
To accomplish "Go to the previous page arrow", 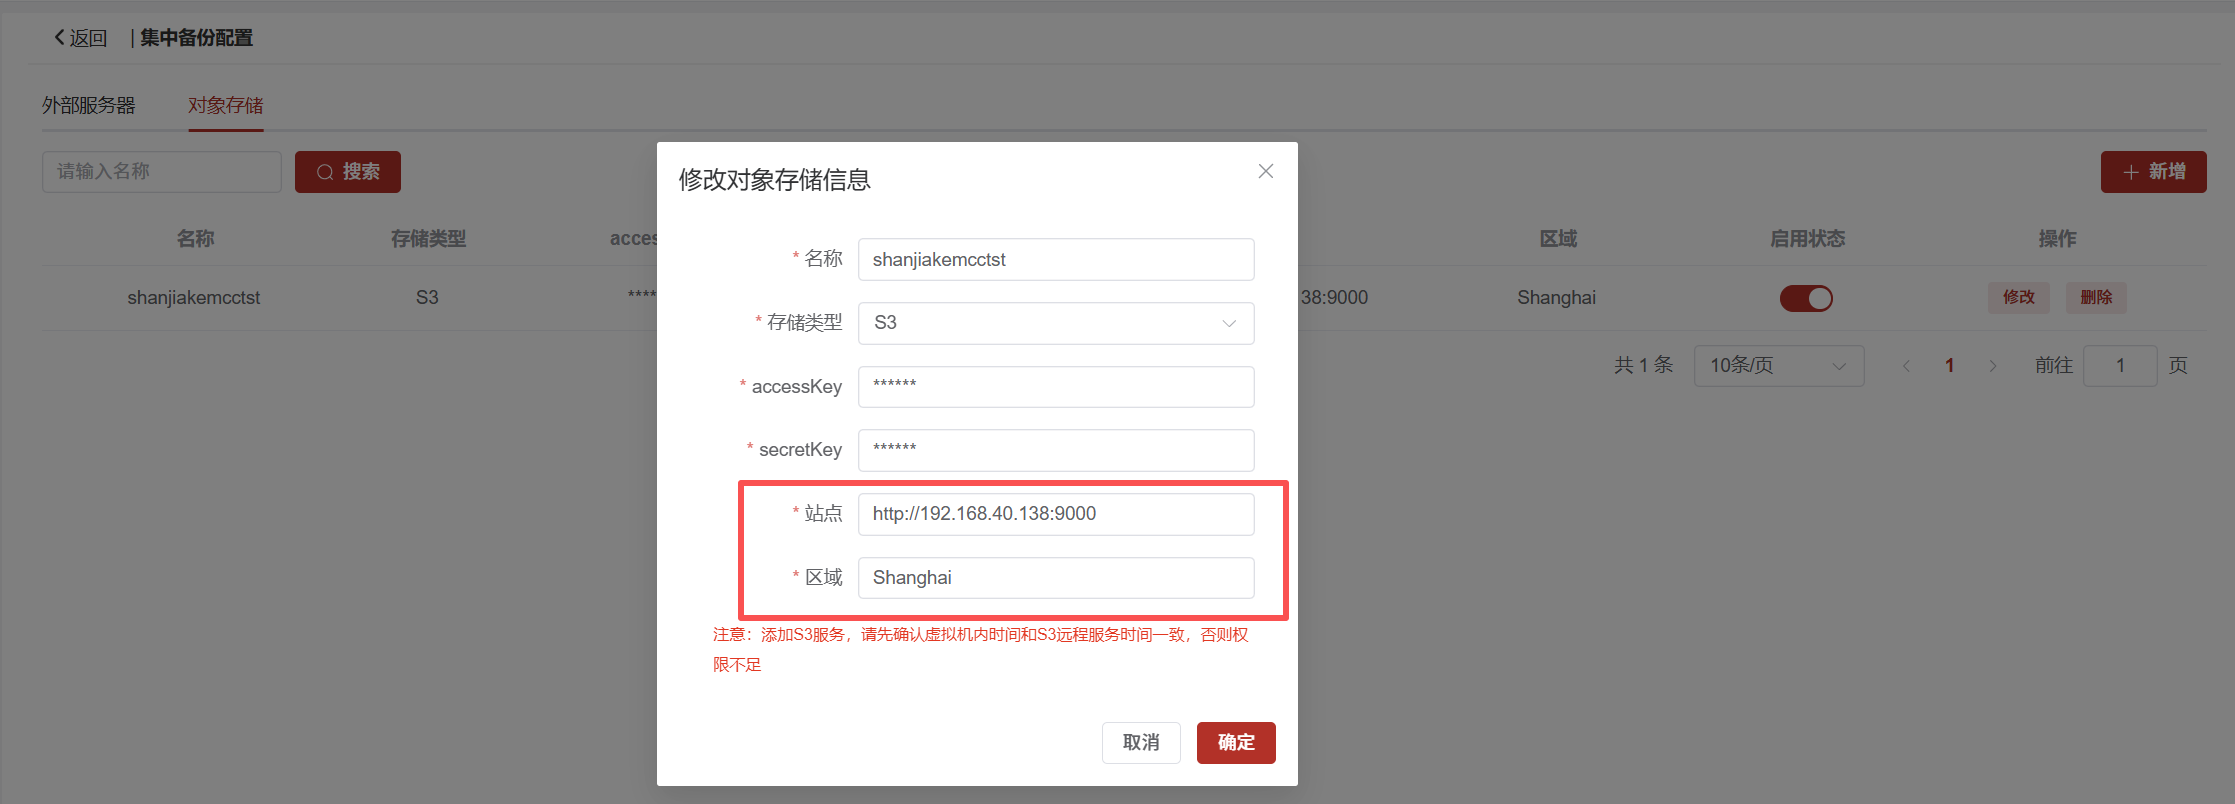I will click(x=1906, y=366).
